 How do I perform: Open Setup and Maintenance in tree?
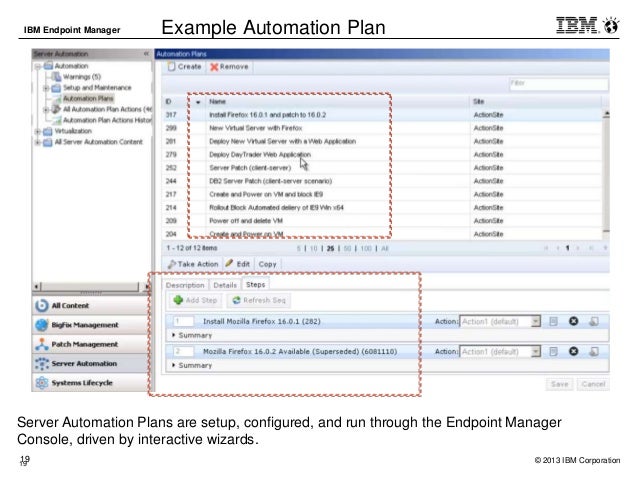[x=97, y=87]
